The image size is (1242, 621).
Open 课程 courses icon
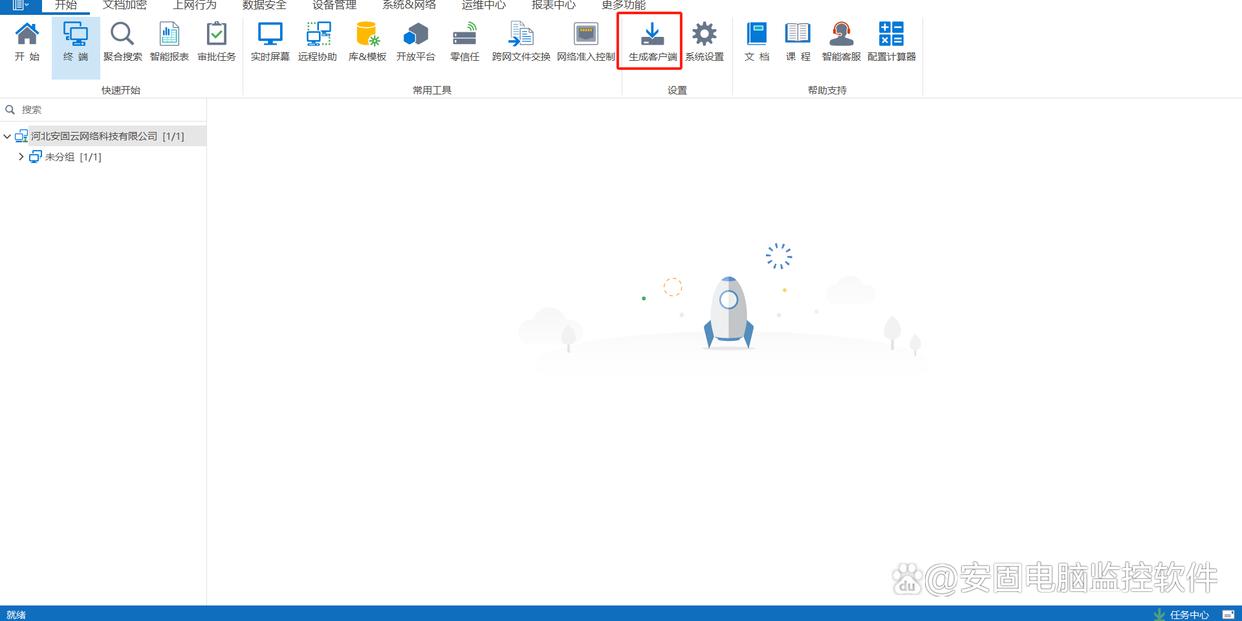point(797,42)
